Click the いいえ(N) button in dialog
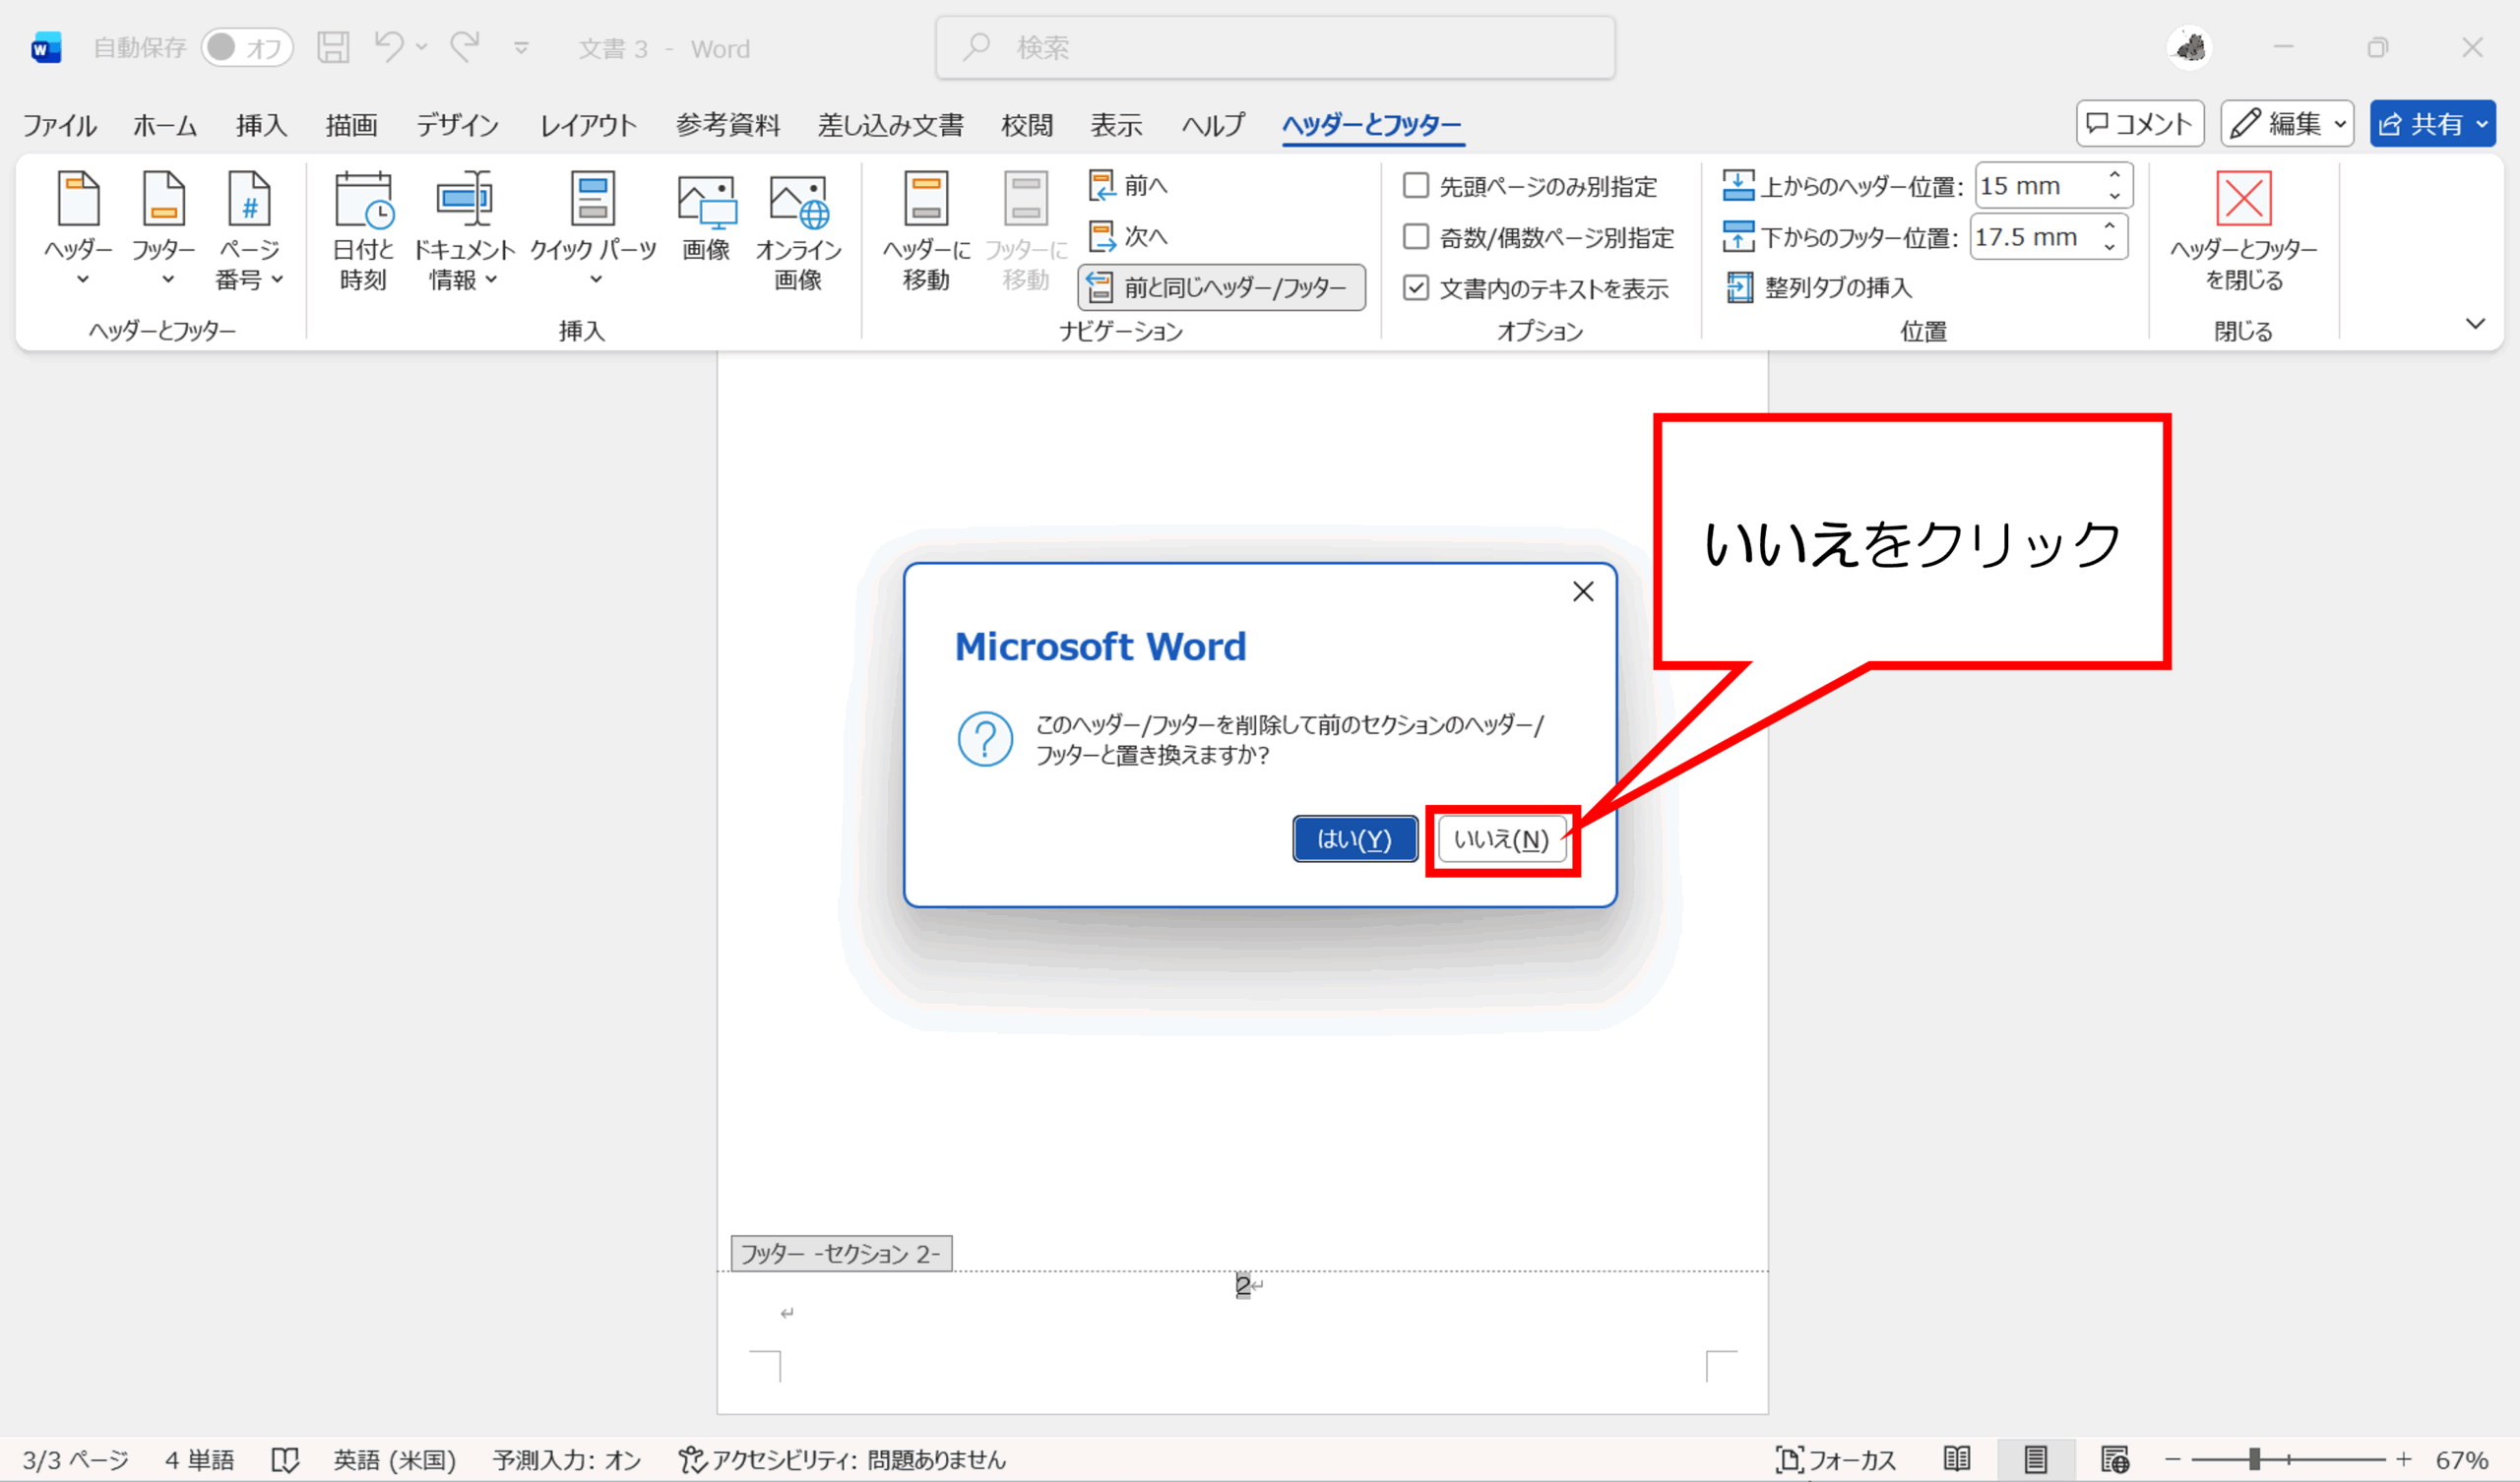Image resolution: width=2520 pixels, height=1482 pixels. (1501, 839)
